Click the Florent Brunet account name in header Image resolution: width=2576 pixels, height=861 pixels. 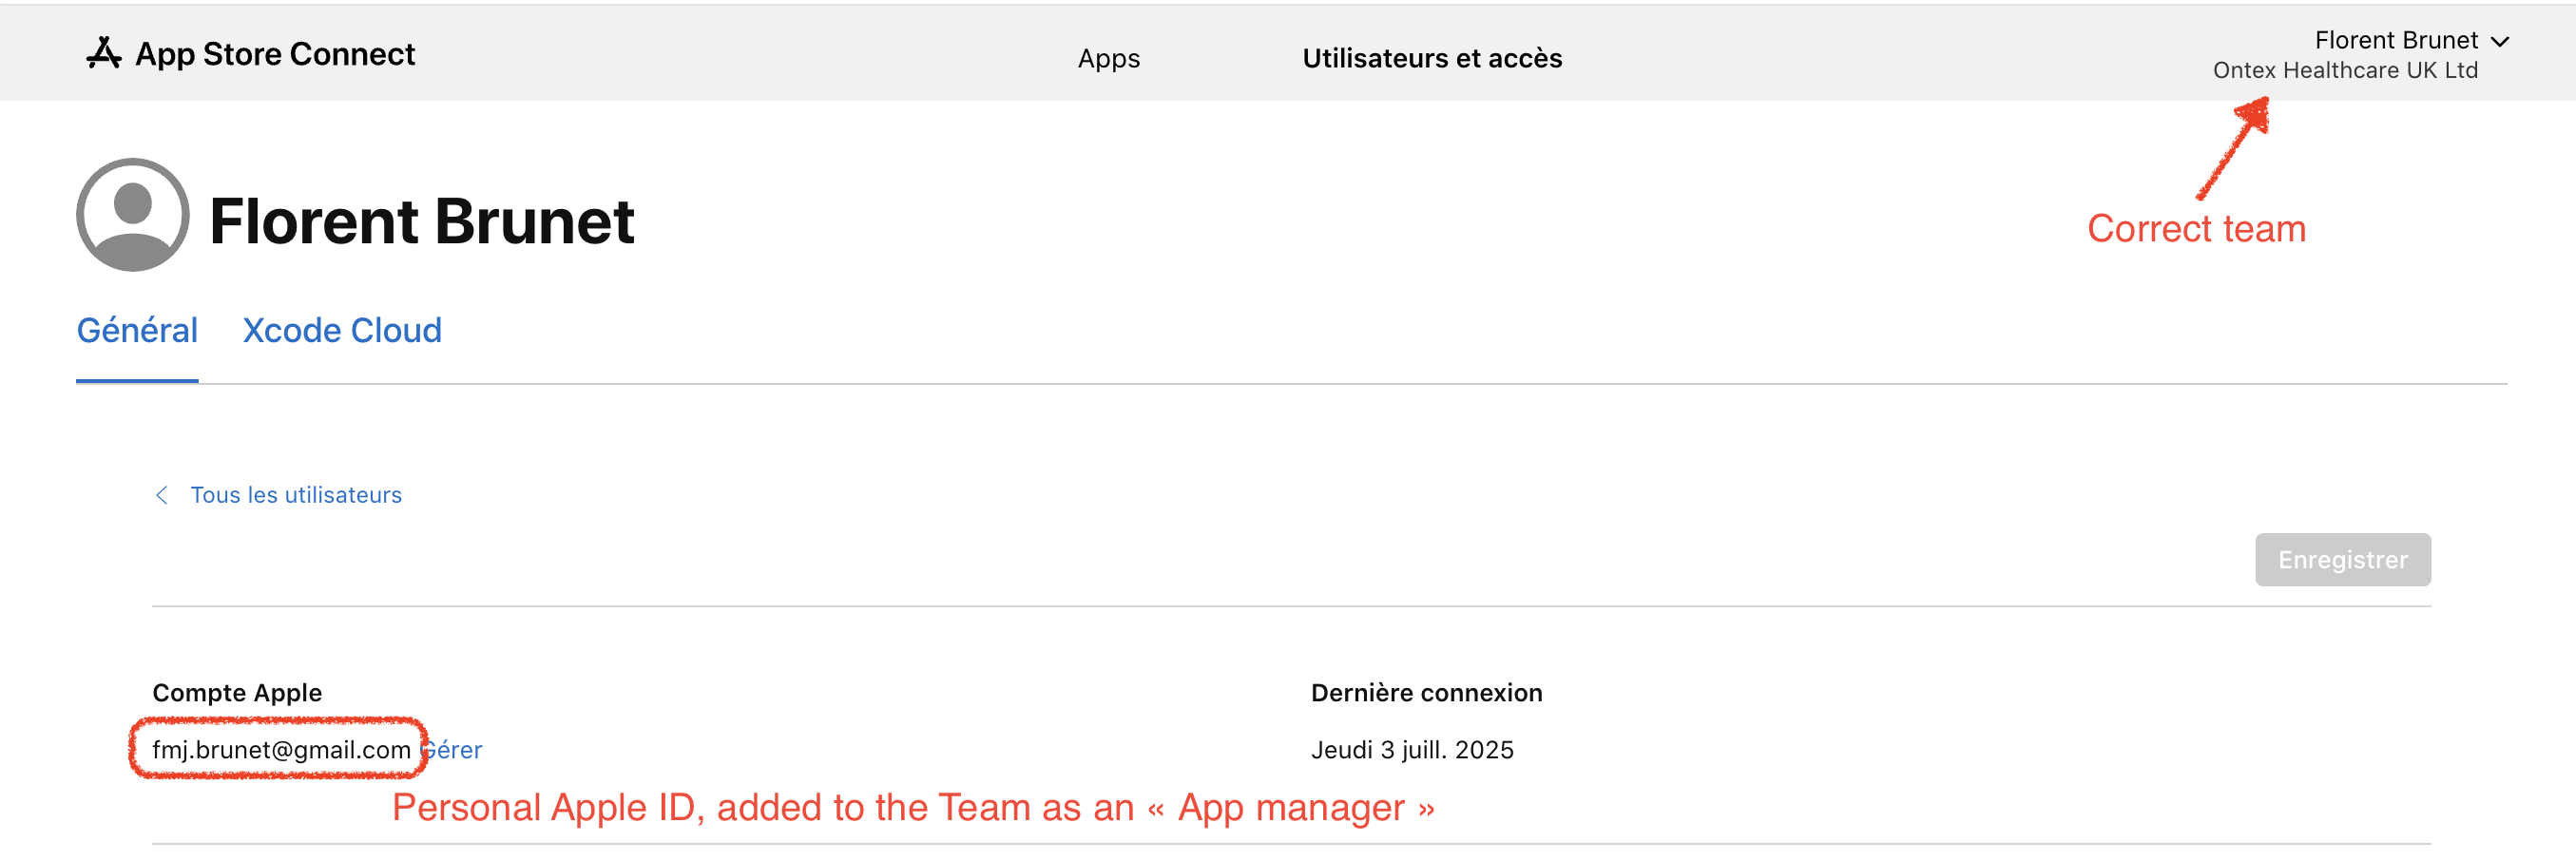pyautogui.click(x=2395, y=40)
